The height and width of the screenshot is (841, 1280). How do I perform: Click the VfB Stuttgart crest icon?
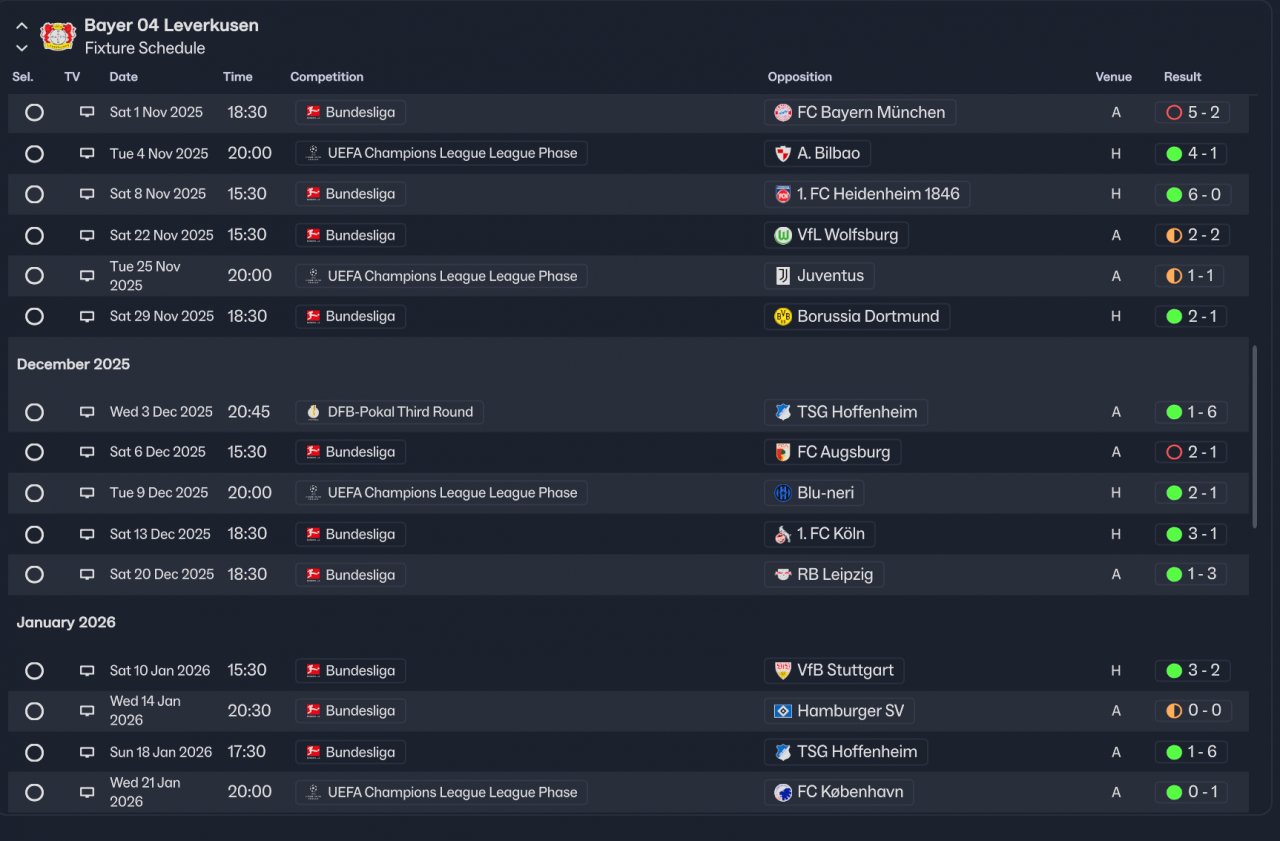click(x=783, y=670)
